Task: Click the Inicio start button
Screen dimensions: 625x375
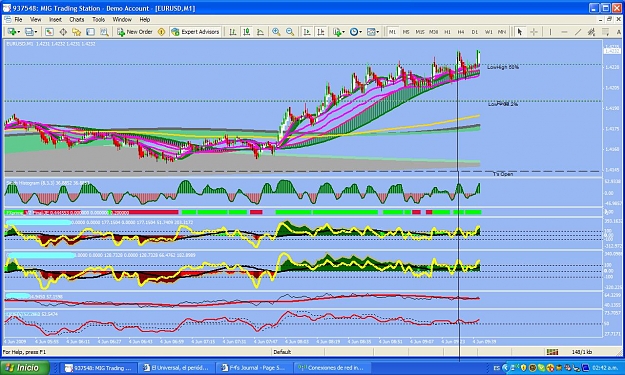Action: pos(24,367)
